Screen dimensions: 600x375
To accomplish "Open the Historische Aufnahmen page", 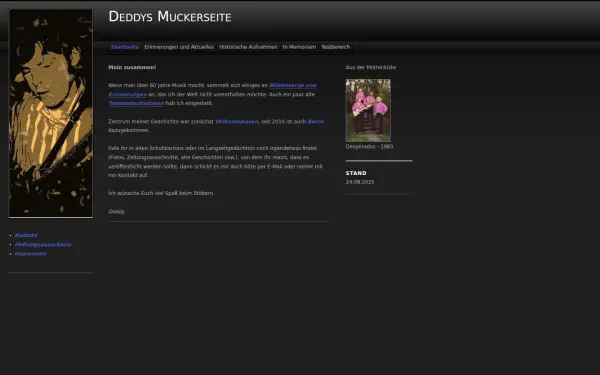I will tap(248, 47).
